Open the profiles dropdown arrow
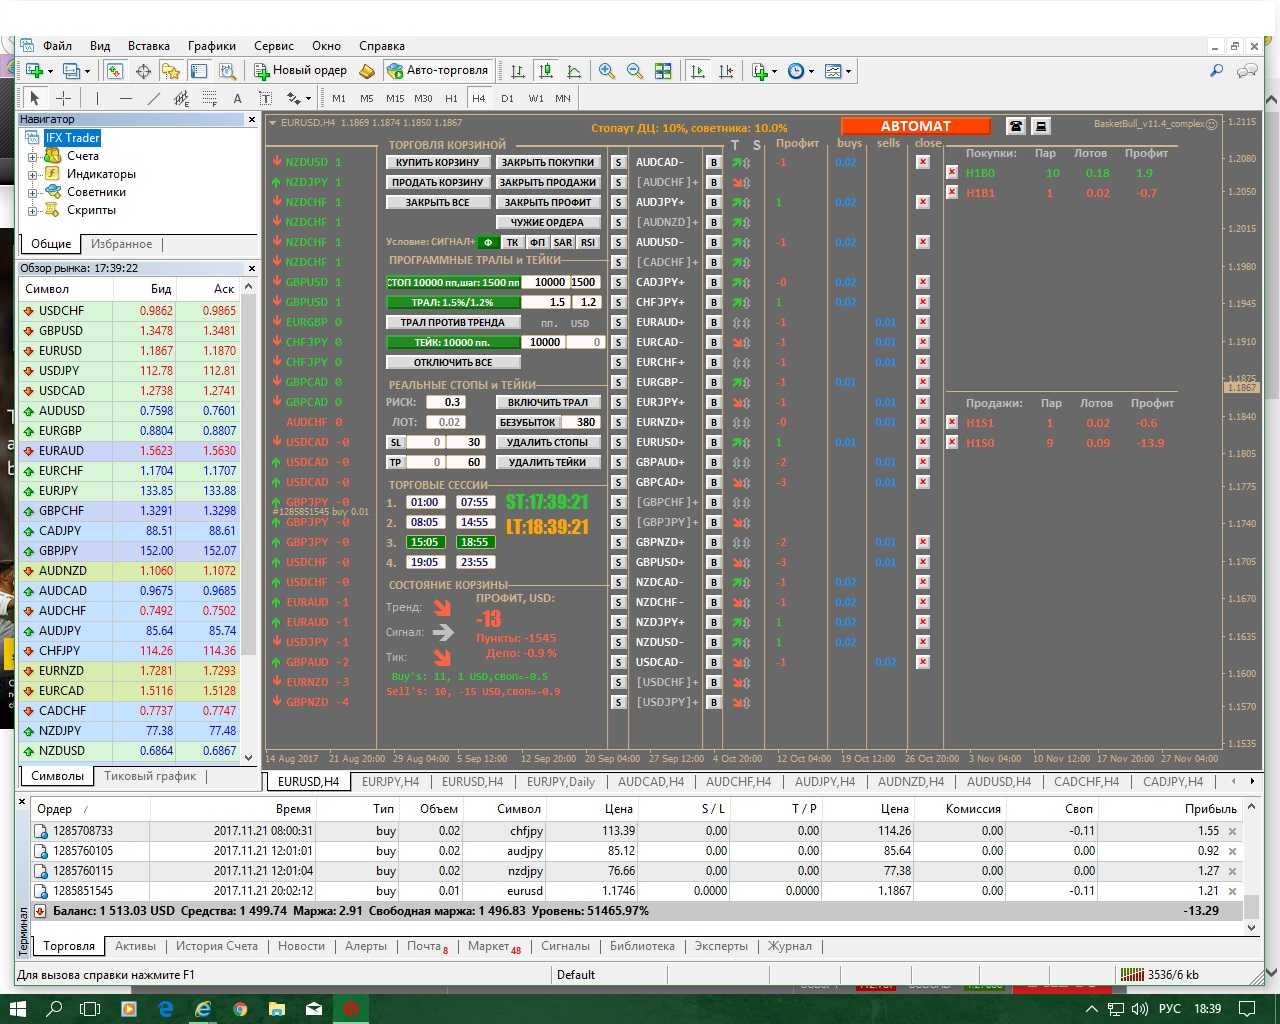This screenshot has width=1280, height=1024. point(87,71)
